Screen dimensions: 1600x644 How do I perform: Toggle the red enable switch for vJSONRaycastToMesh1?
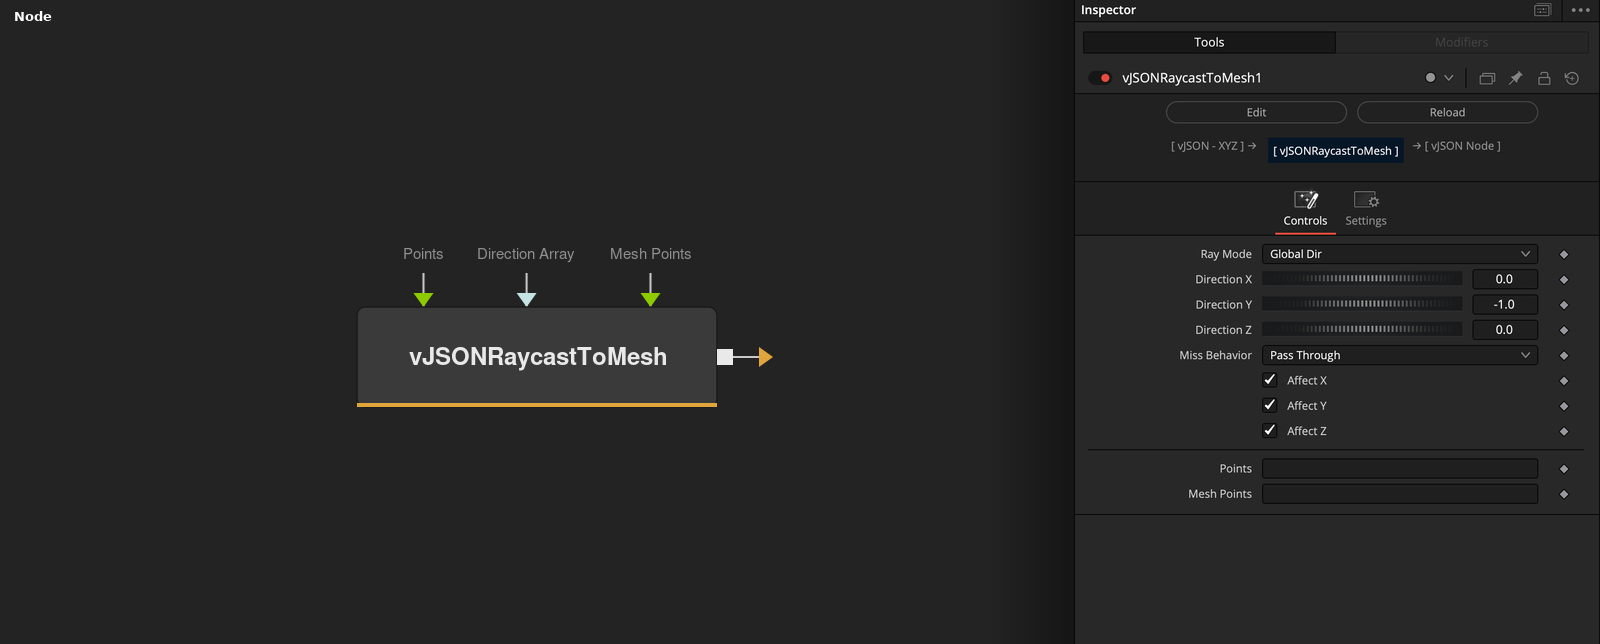(1100, 78)
